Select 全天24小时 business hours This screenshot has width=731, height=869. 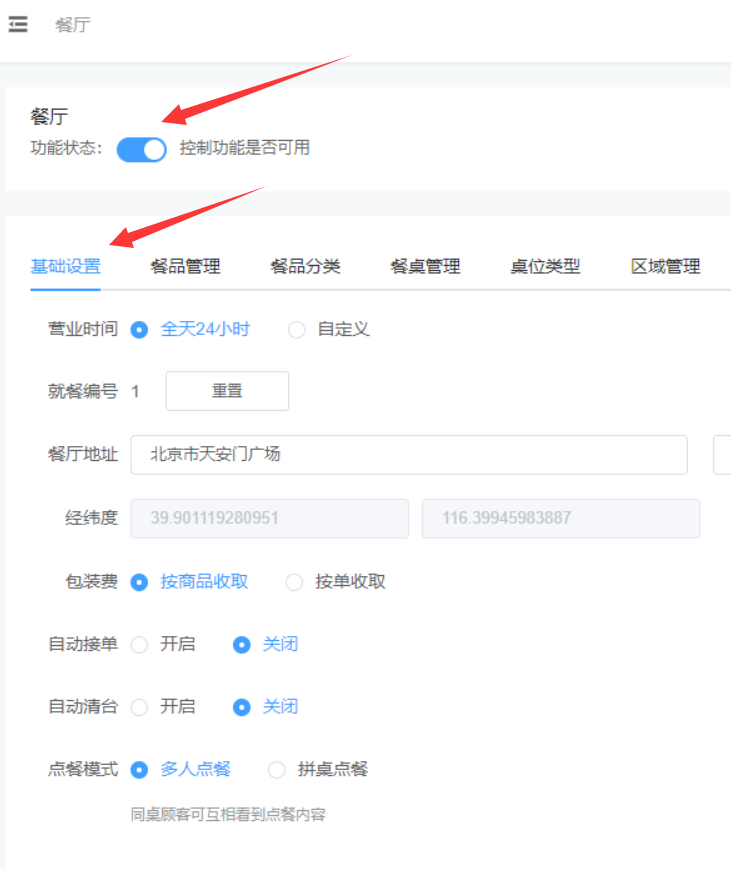click(x=190, y=329)
